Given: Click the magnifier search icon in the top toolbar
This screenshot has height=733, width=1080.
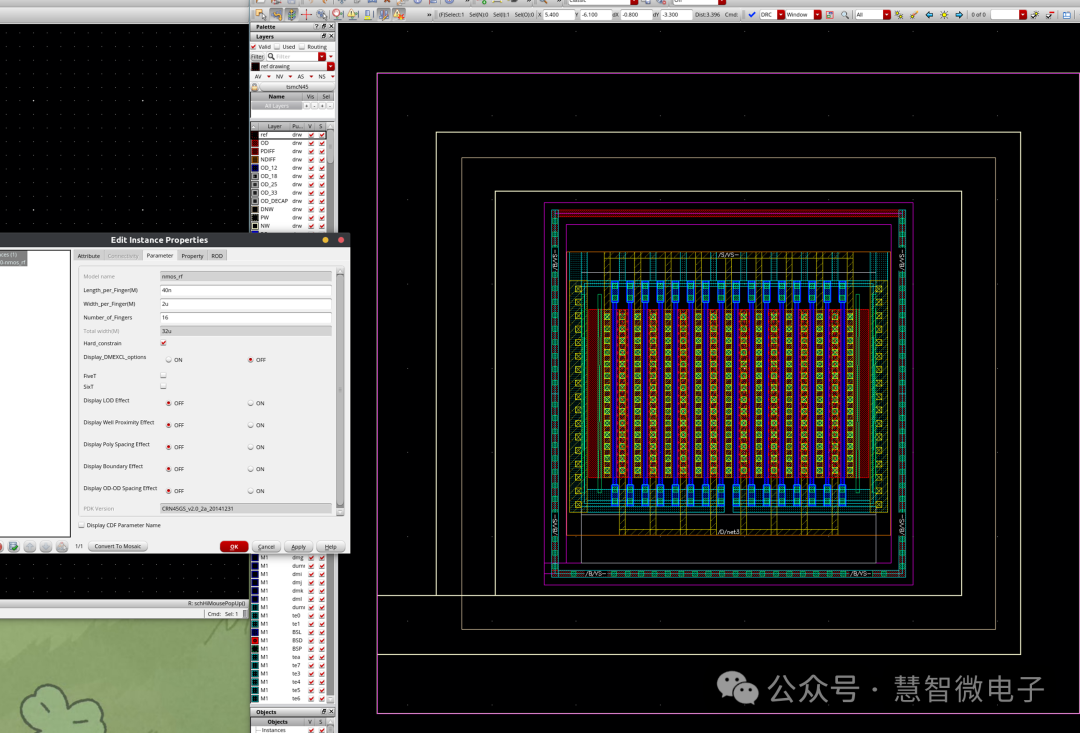Looking at the screenshot, I should point(845,15).
